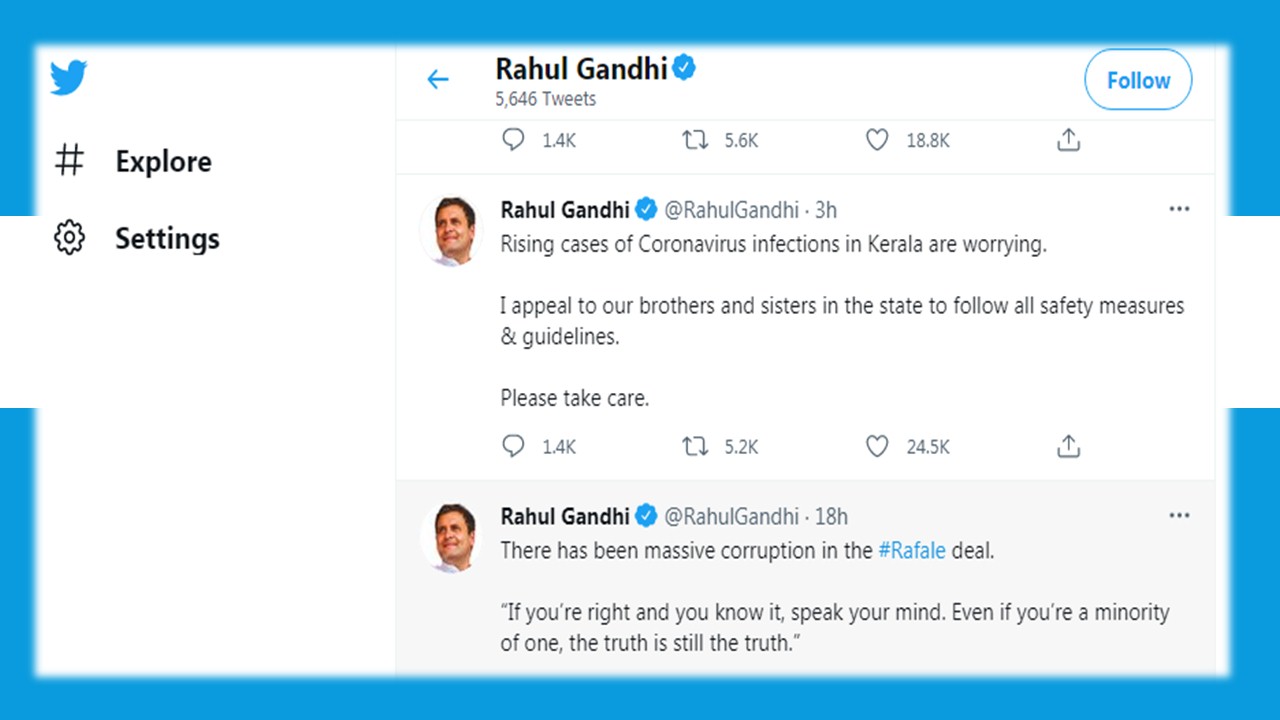Open more options on the Kerala tweet

point(1179,208)
